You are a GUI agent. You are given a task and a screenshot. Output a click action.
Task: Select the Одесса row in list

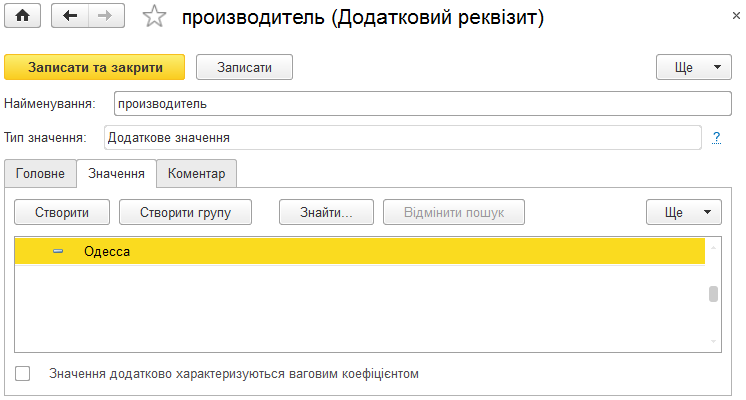coord(360,251)
